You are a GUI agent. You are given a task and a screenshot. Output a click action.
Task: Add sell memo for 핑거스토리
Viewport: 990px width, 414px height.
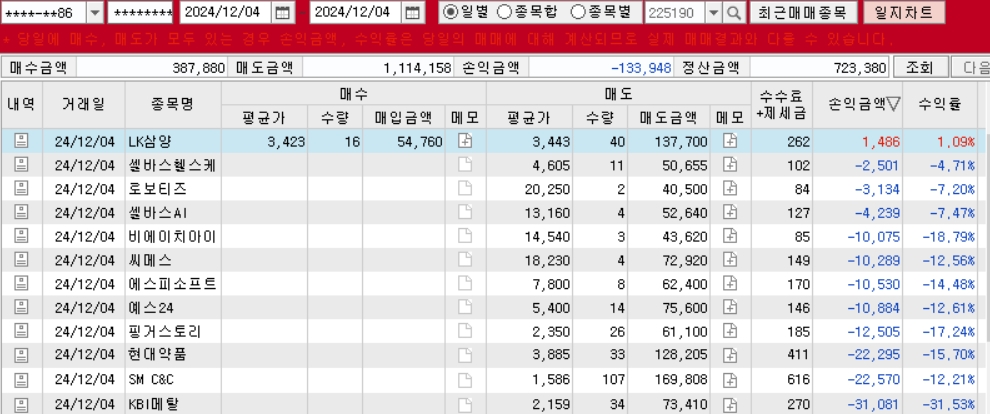730,331
